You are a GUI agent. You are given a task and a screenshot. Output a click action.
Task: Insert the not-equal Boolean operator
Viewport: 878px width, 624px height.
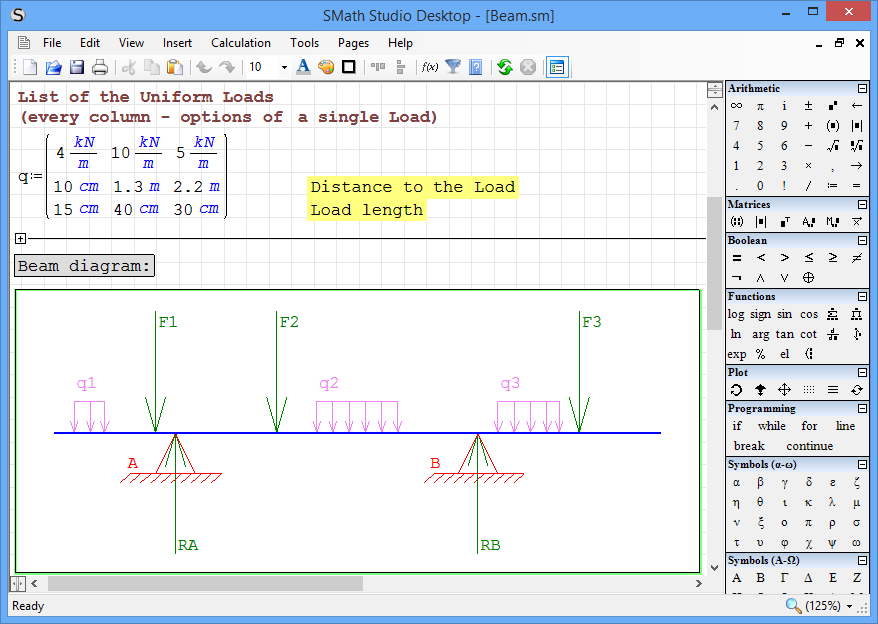857,258
